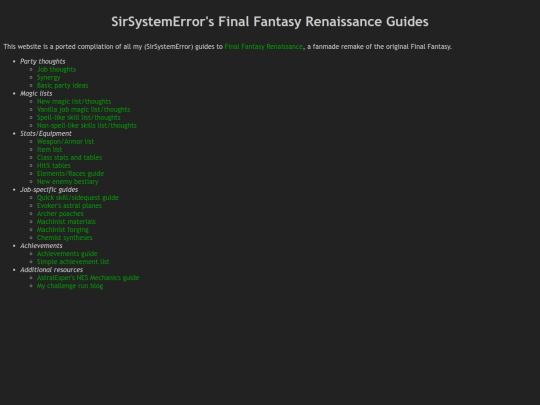Click the Achievements section heading
Viewport: 540px width, 405px height.
point(41,246)
